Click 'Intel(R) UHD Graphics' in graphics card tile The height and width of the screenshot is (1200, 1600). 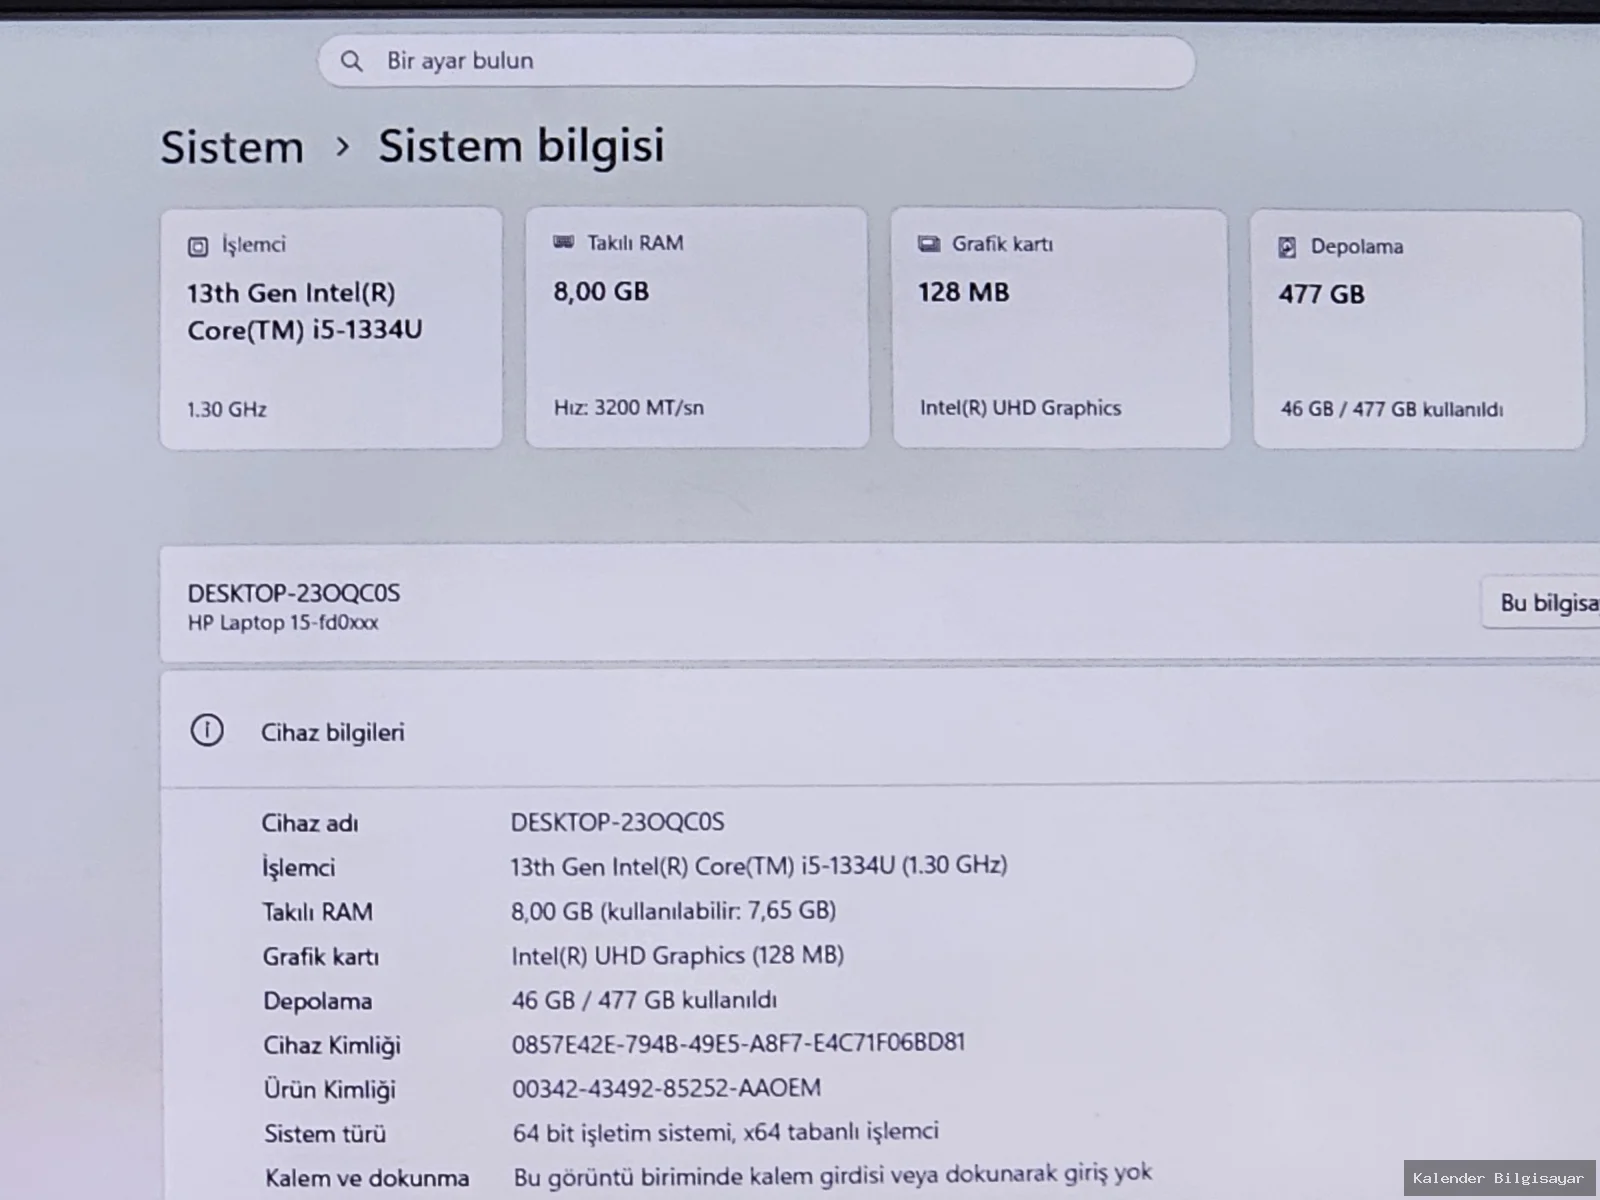(1020, 408)
